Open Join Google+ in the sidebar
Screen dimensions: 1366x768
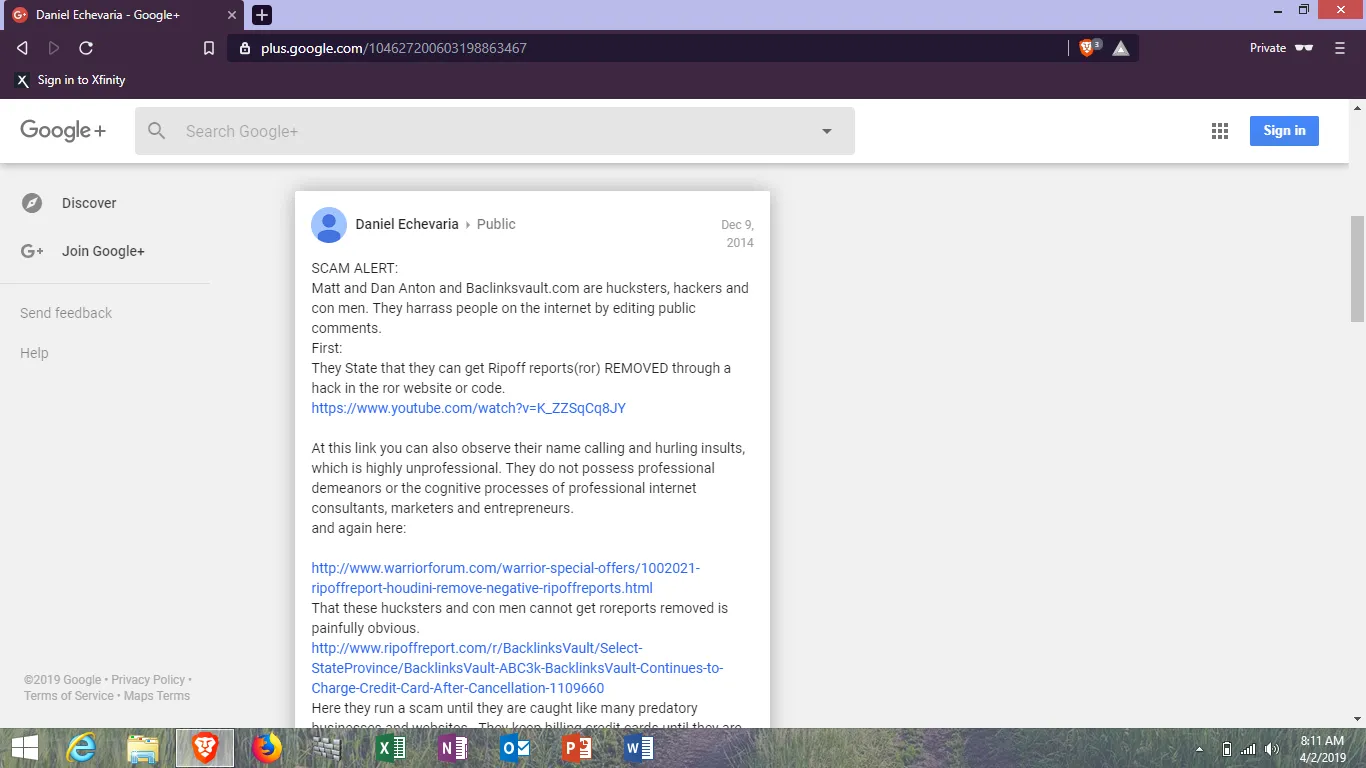pos(103,251)
